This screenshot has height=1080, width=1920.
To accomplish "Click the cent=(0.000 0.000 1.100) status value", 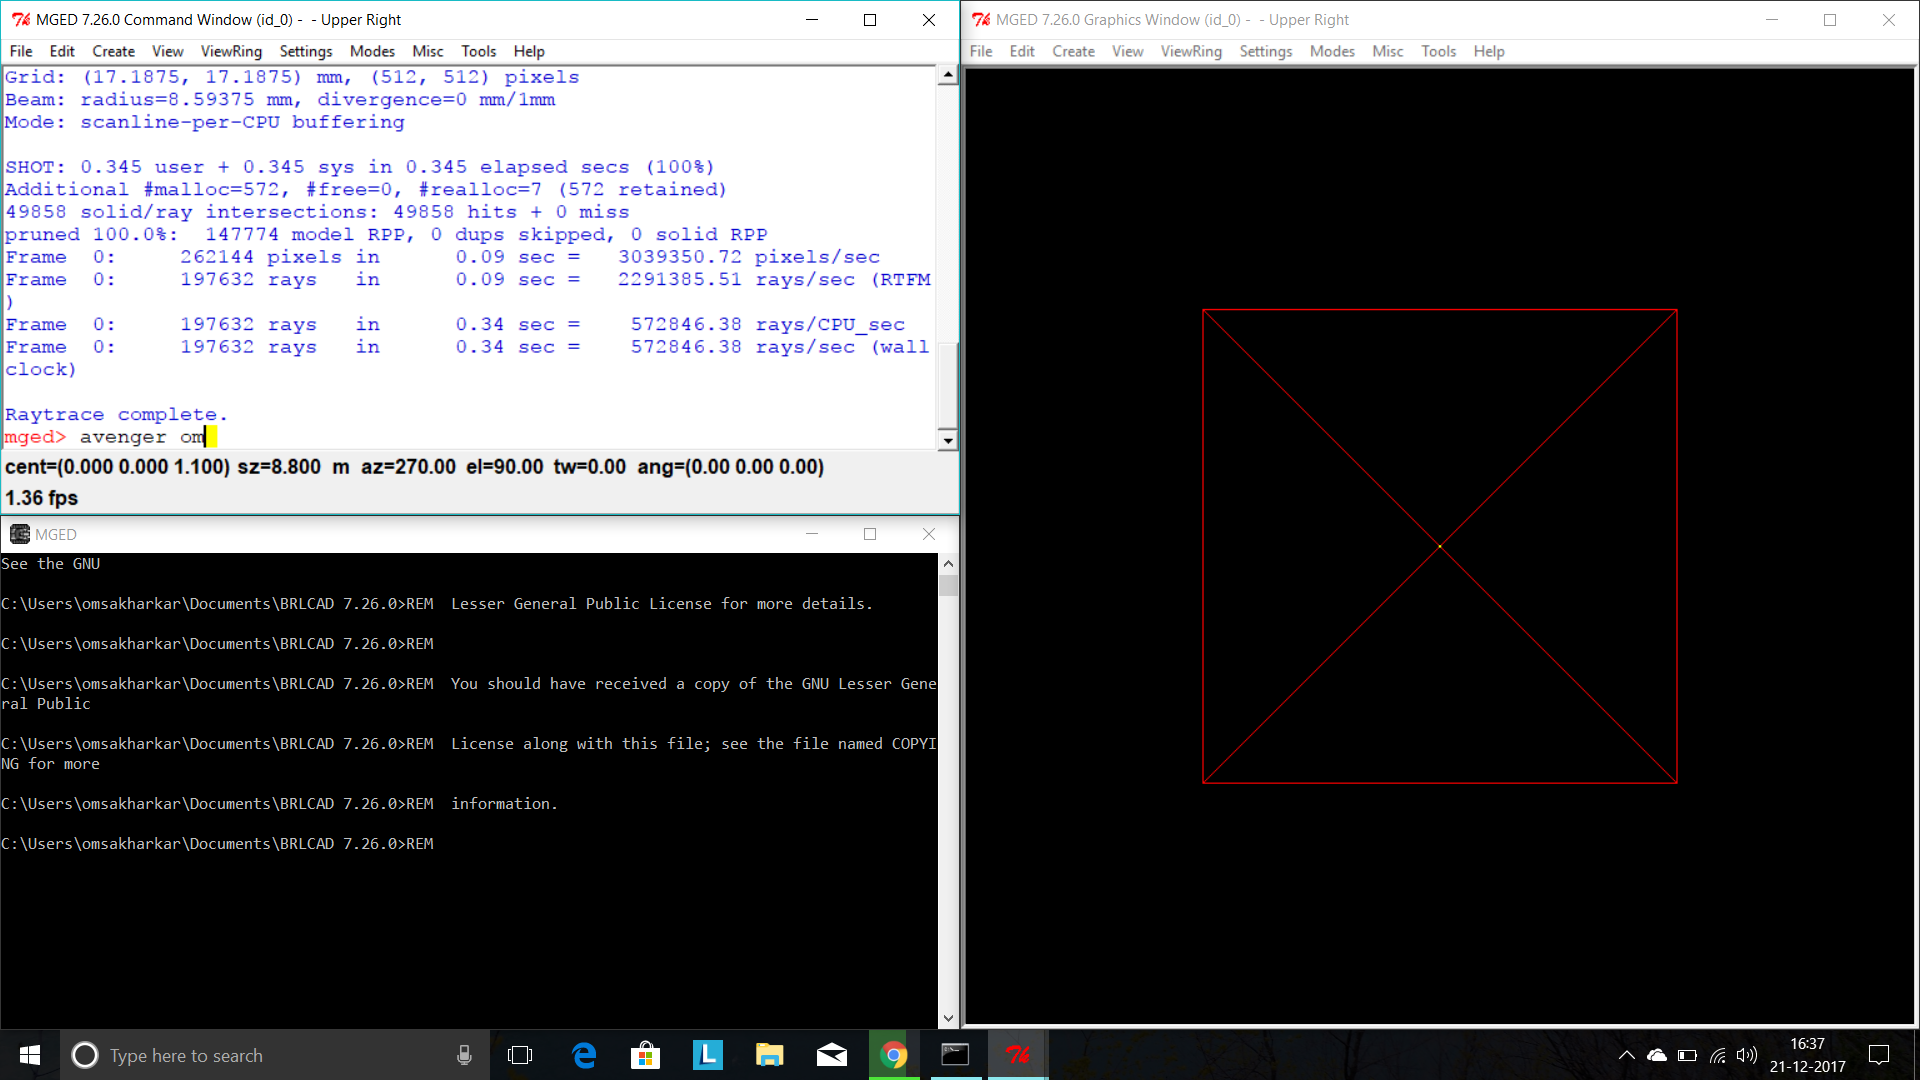I will (117, 467).
